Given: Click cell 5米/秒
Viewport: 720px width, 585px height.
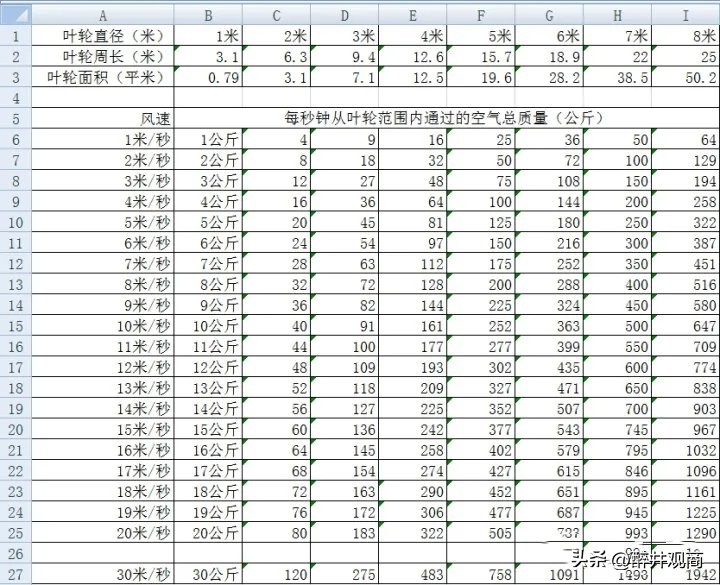Looking at the screenshot, I should [x=103, y=222].
